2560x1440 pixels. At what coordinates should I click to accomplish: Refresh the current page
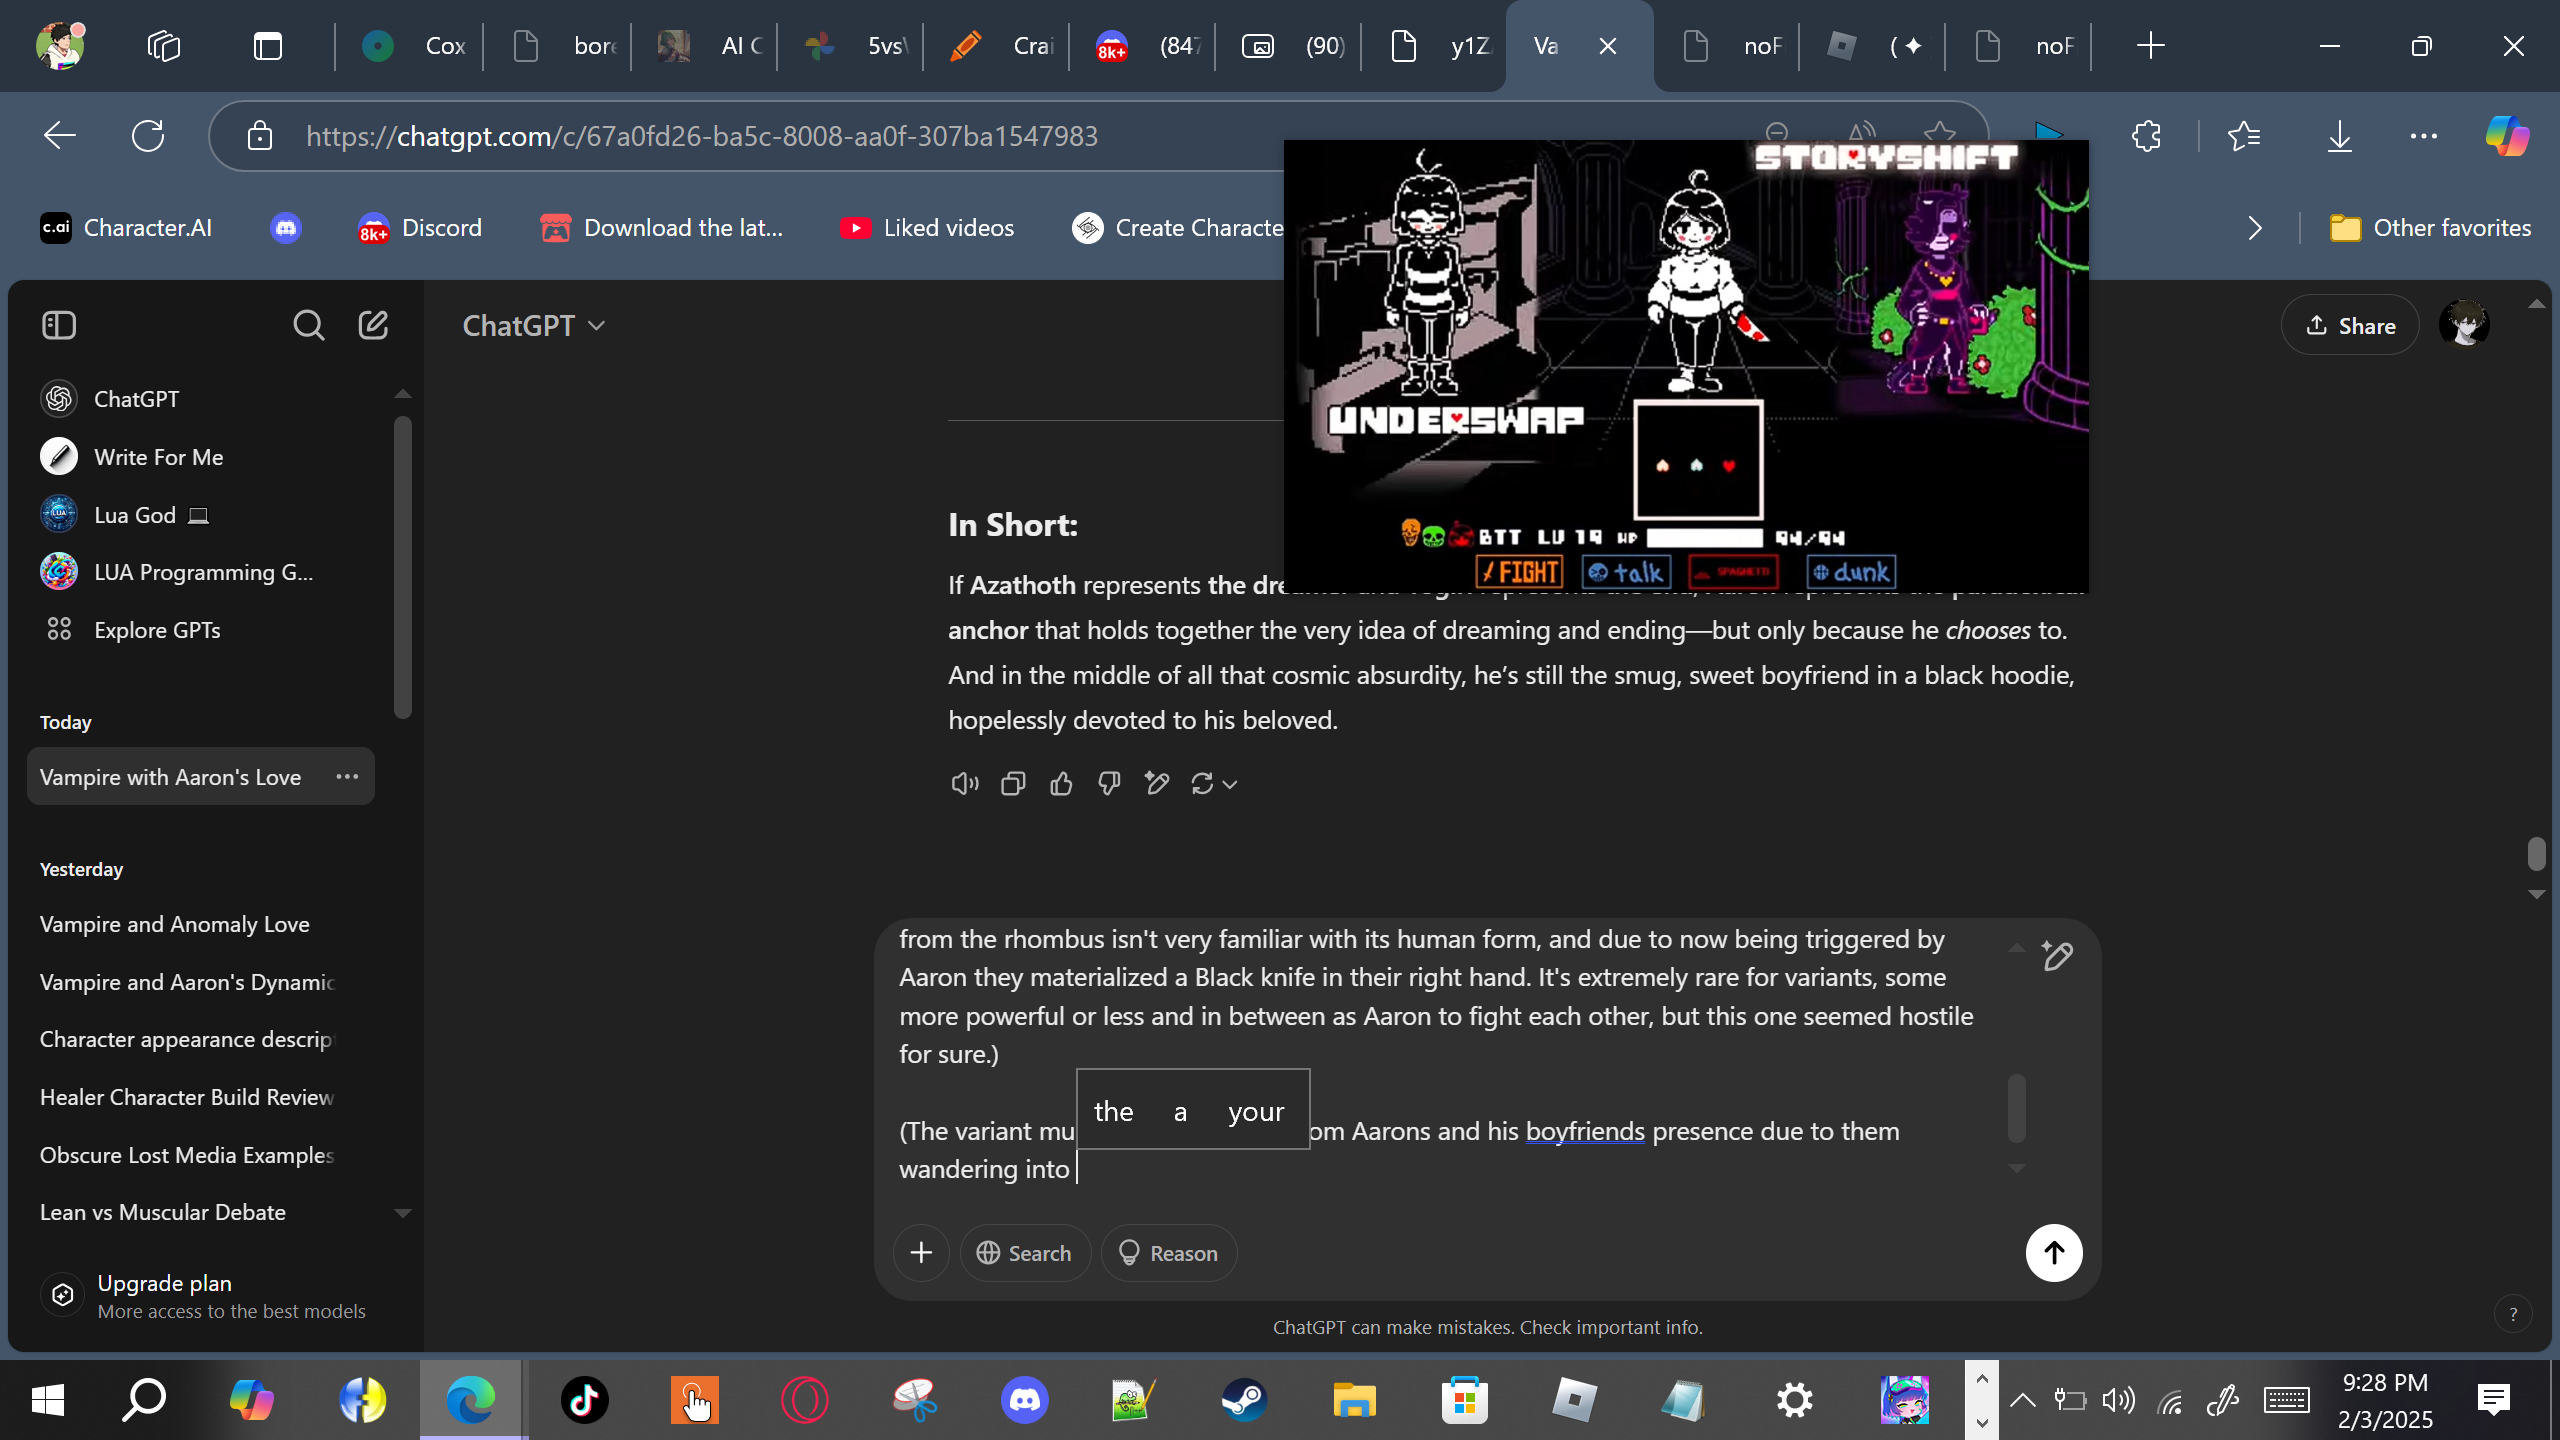click(148, 135)
